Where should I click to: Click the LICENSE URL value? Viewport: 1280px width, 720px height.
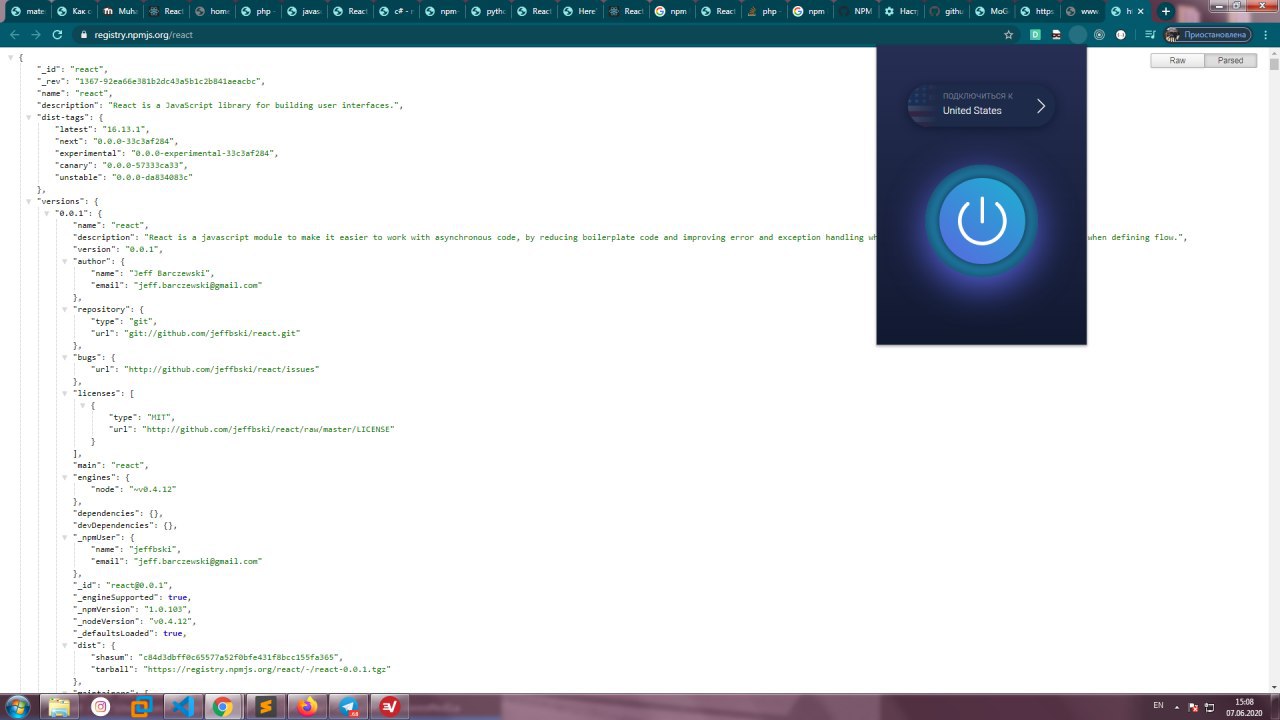[269, 429]
